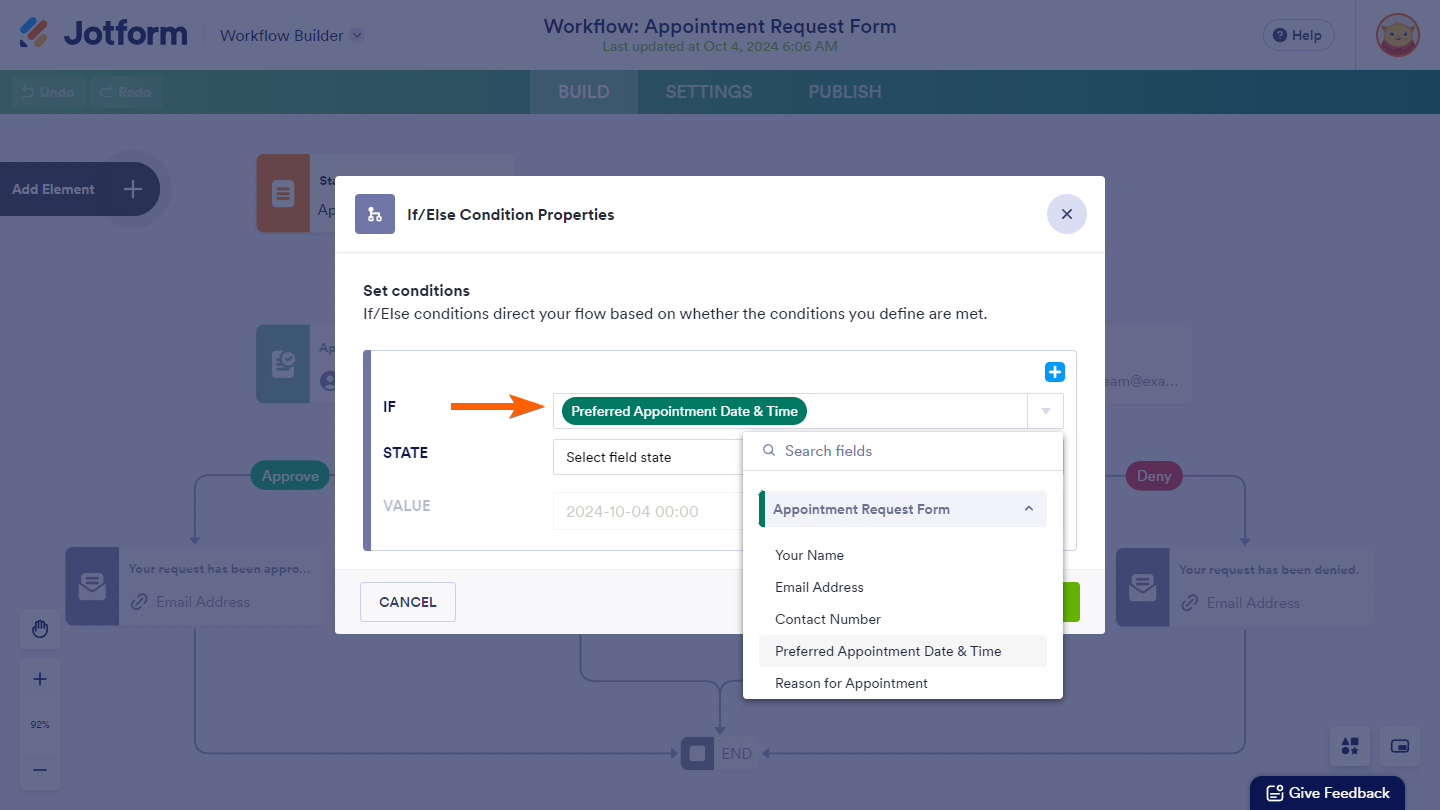
Task: Select Reason for Appointment option
Action: pyautogui.click(x=851, y=683)
